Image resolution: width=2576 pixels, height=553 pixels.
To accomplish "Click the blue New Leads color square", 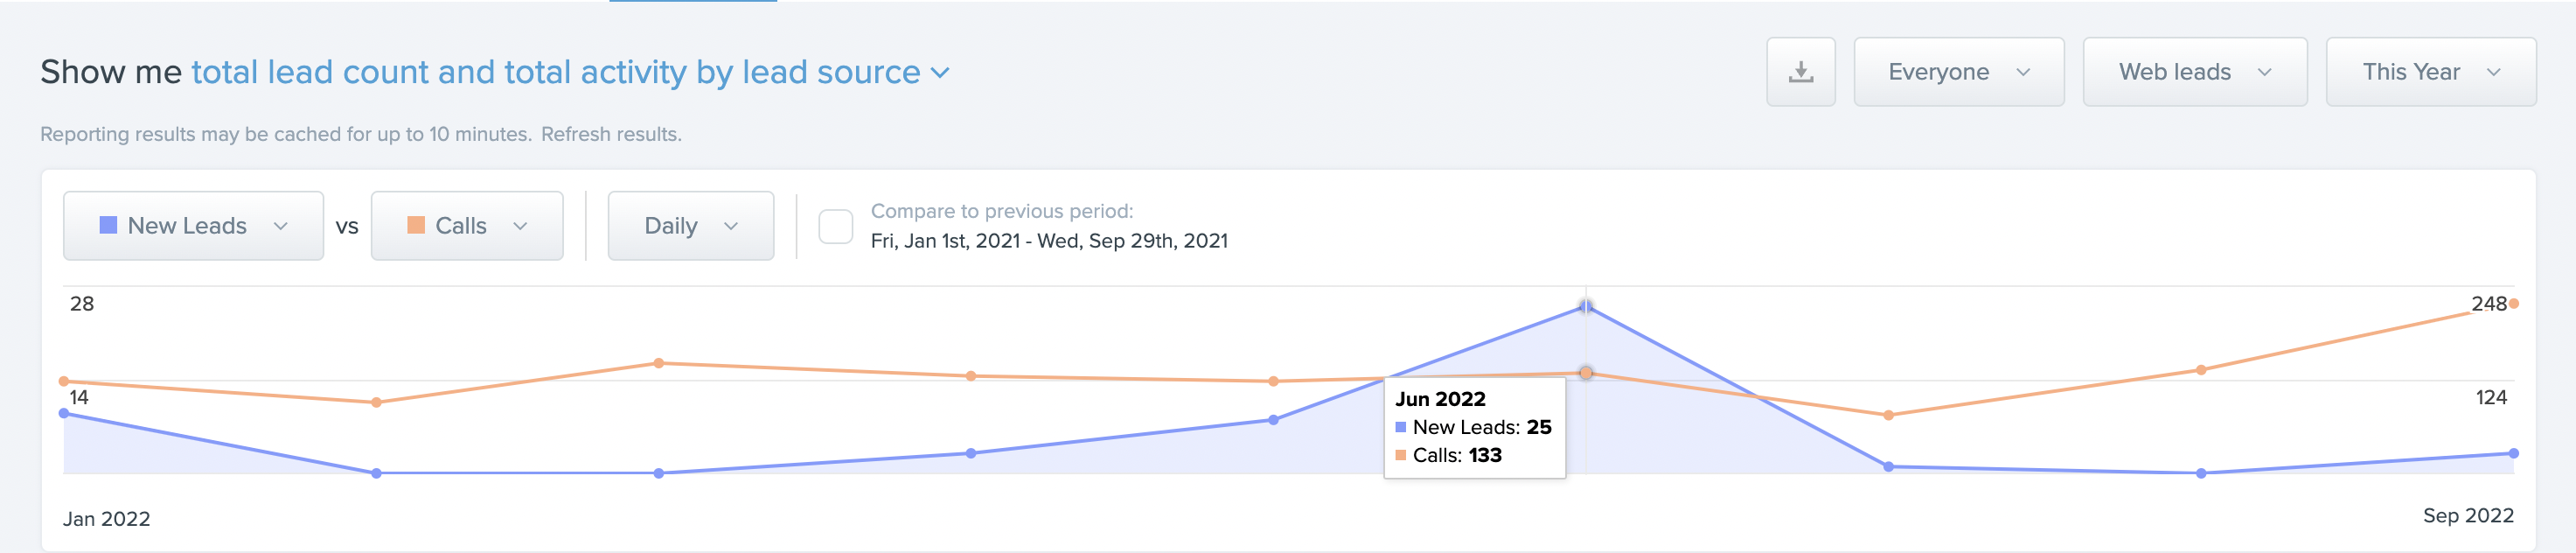I will [x=108, y=225].
